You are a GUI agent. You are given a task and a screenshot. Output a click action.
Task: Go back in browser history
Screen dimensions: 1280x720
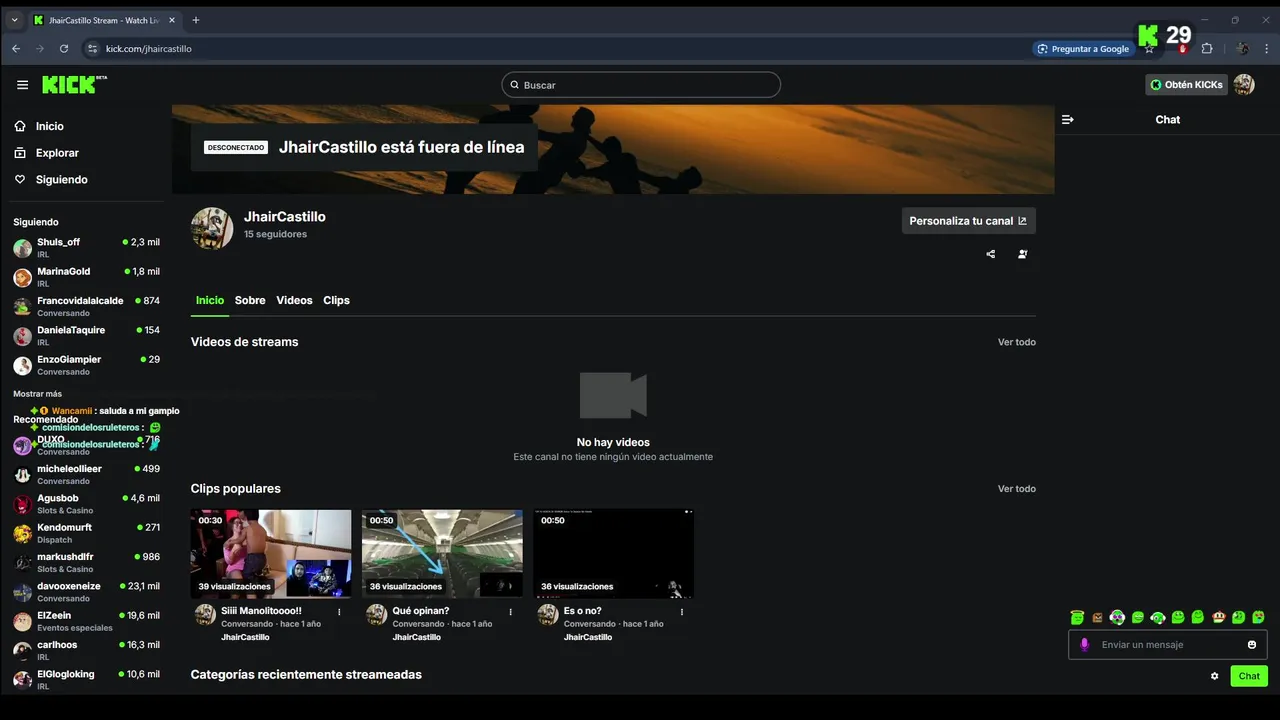[16, 48]
